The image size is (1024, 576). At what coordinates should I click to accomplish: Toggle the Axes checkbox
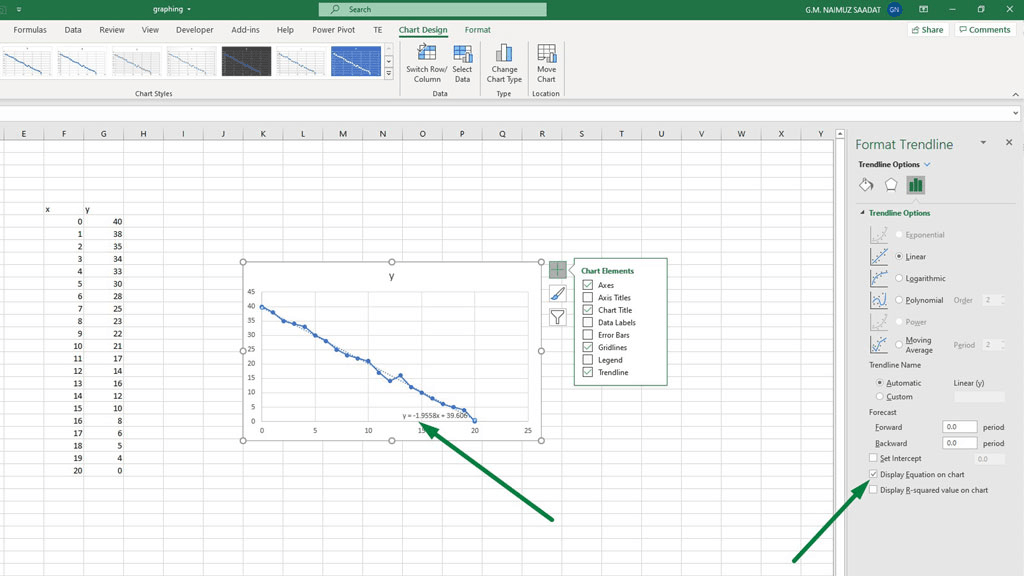pos(588,285)
